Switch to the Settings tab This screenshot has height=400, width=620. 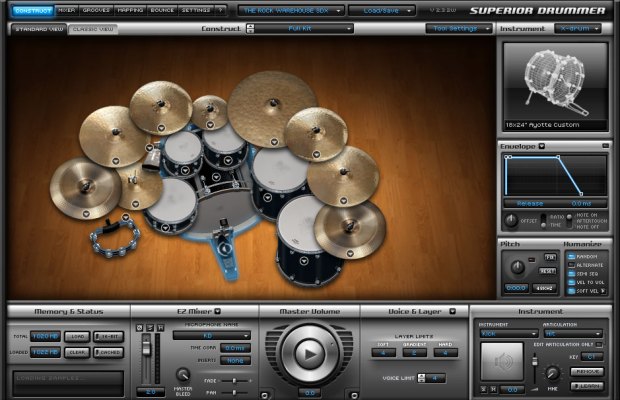tap(196, 10)
